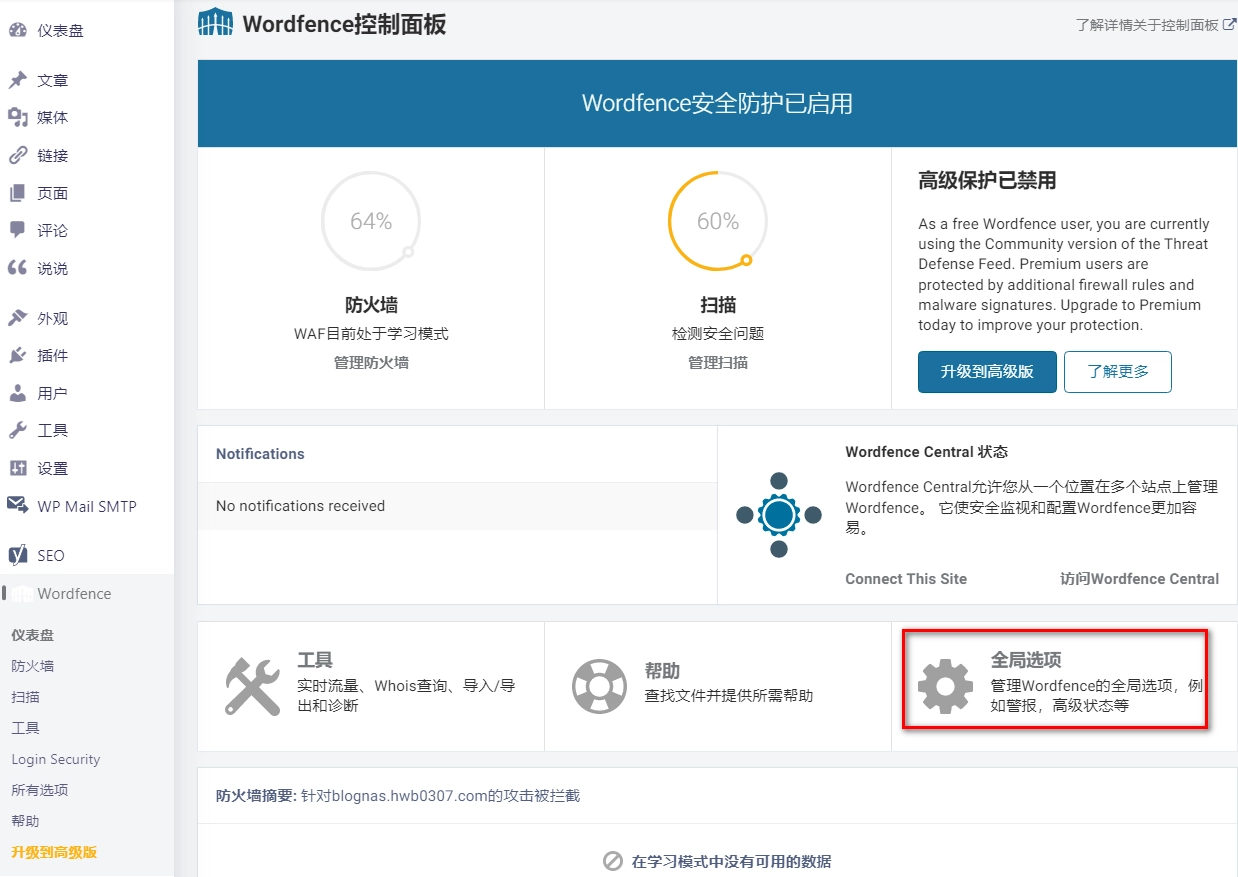The width and height of the screenshot is (1238, 877).
Task: Click the WP Mail SMTP envelope icon
Action: (17, 505)
